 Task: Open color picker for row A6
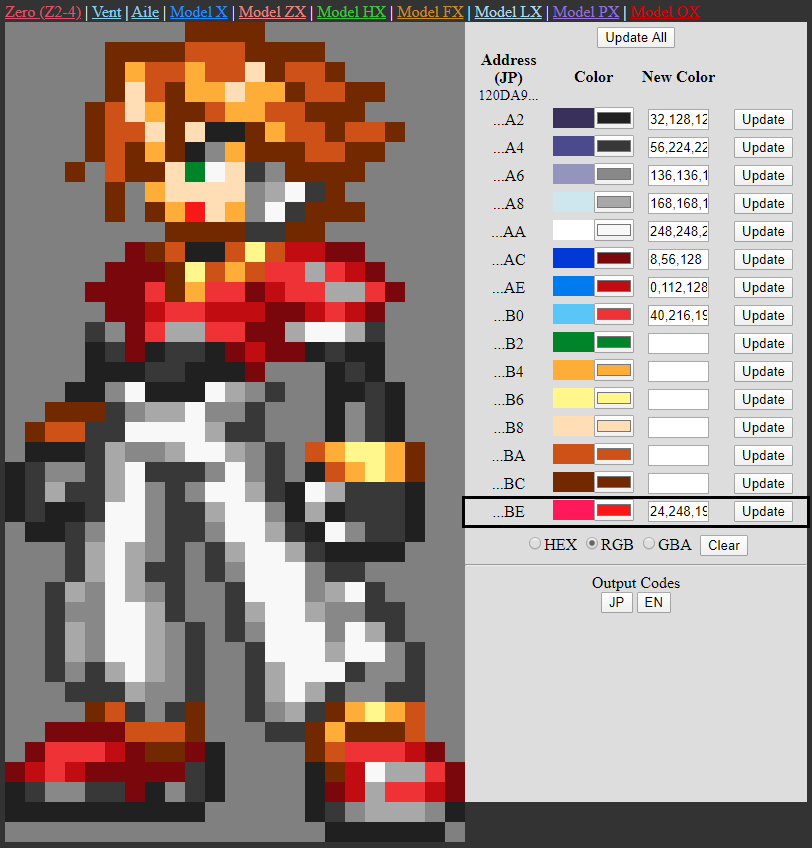coord(613,175)
